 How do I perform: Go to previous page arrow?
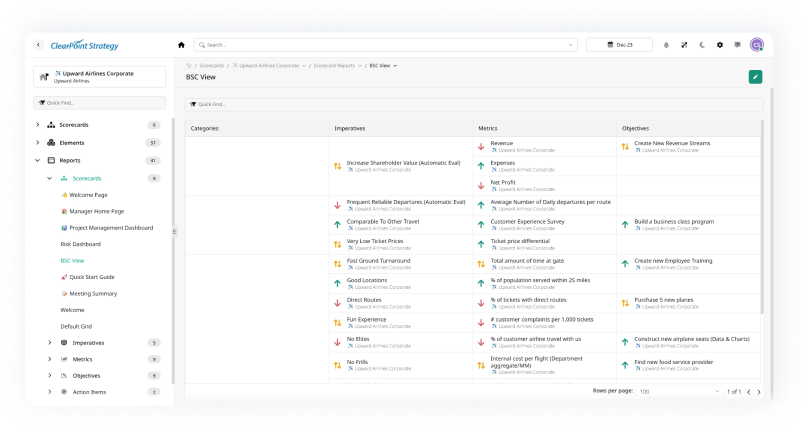click(x=749, y=392)
